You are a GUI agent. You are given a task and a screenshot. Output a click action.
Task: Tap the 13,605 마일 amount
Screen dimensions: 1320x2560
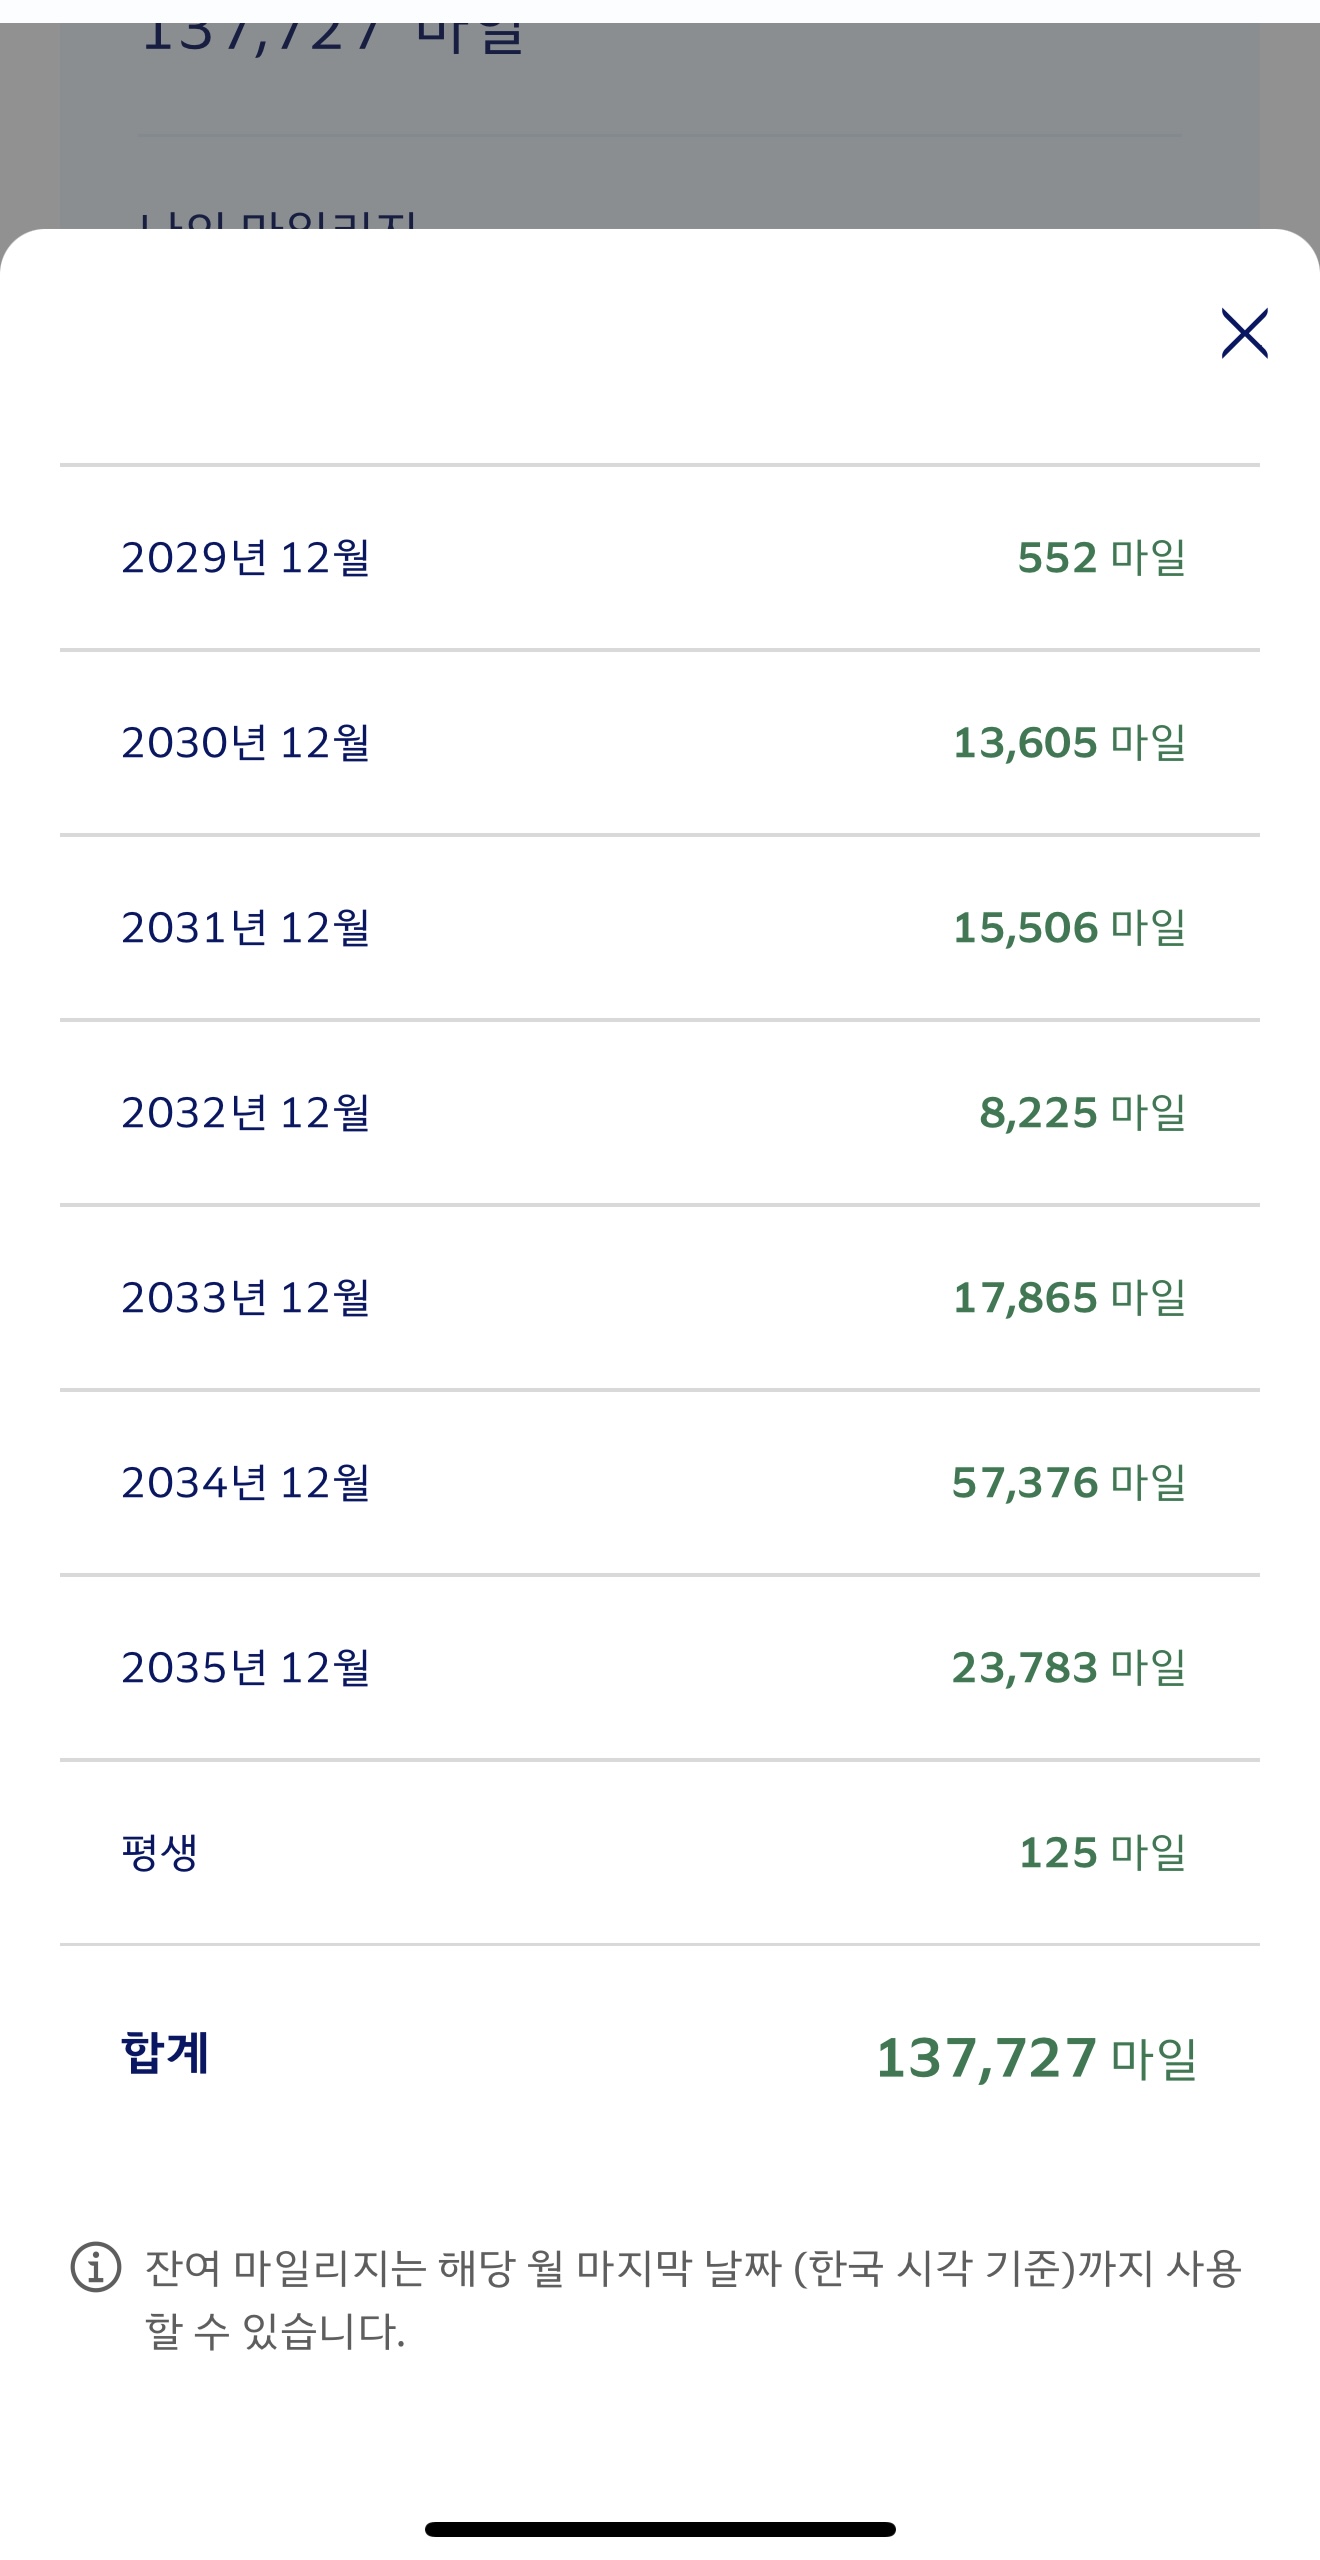tap(1069, 743)
